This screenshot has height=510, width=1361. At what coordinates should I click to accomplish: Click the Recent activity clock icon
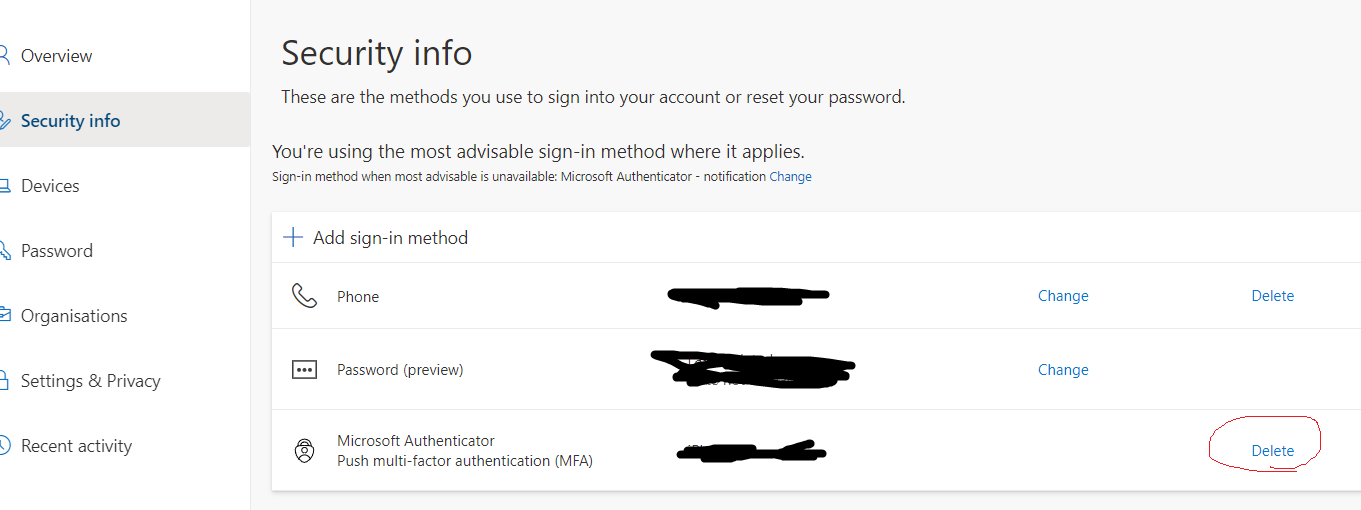4,446
